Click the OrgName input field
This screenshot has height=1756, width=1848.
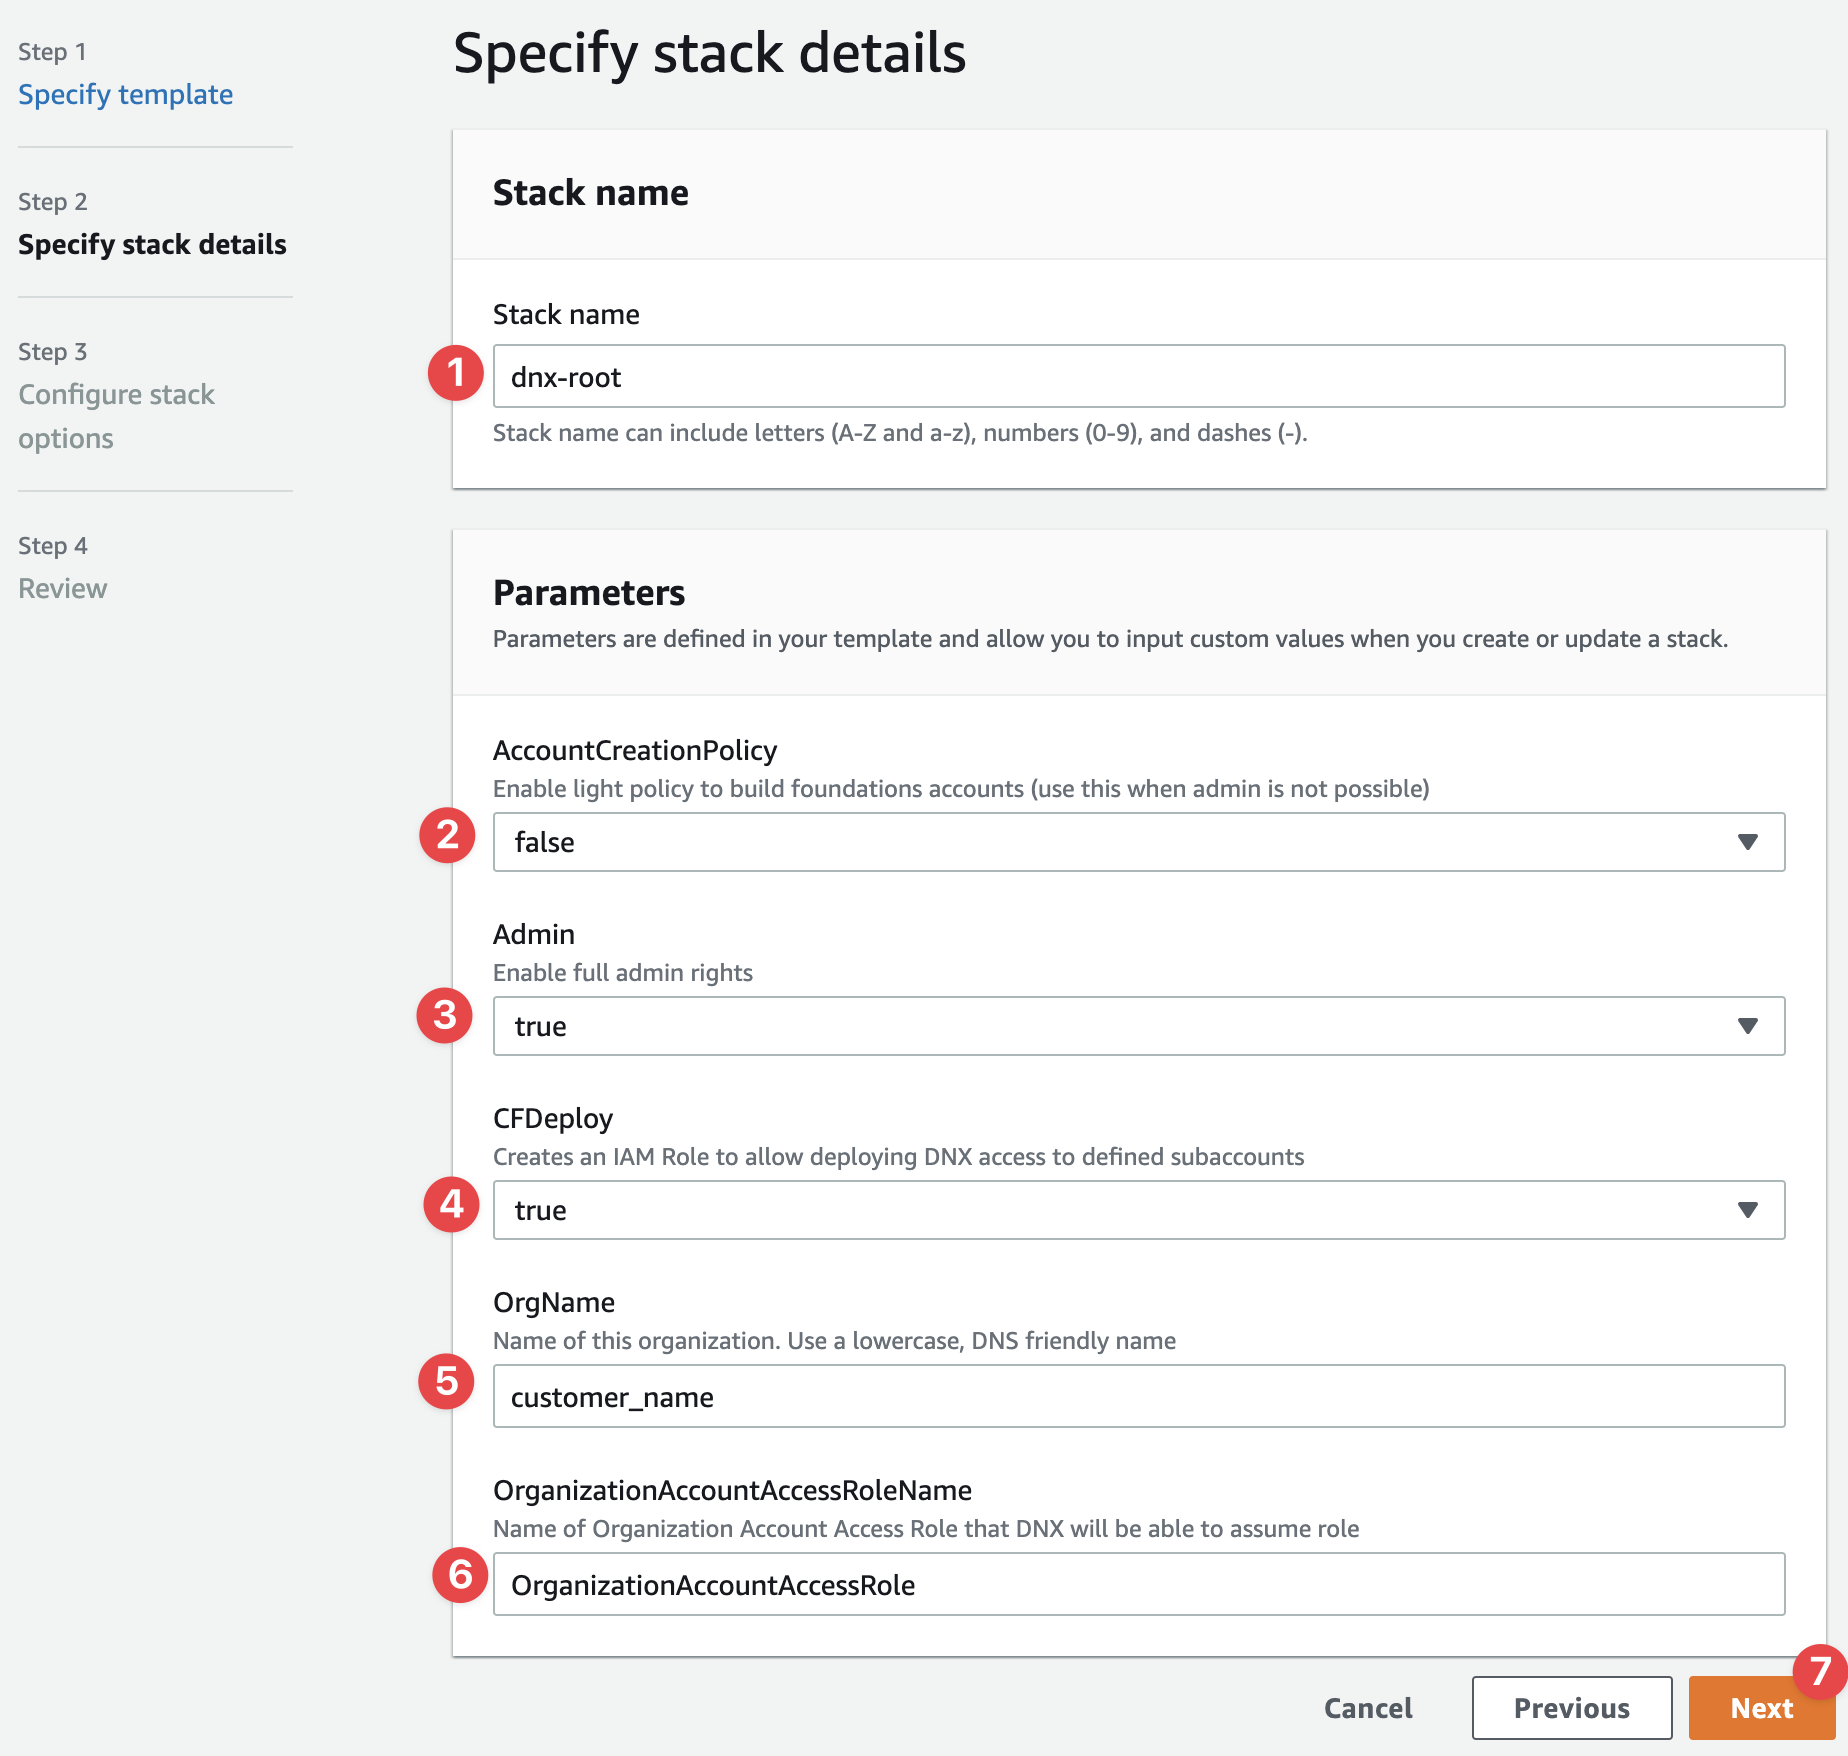click(1139, 1396)
